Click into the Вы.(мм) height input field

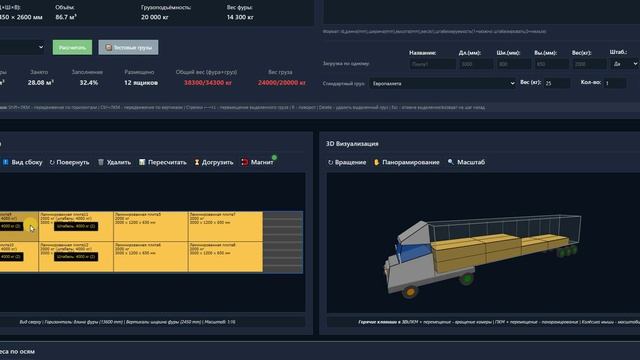click(x=551, y=64)
